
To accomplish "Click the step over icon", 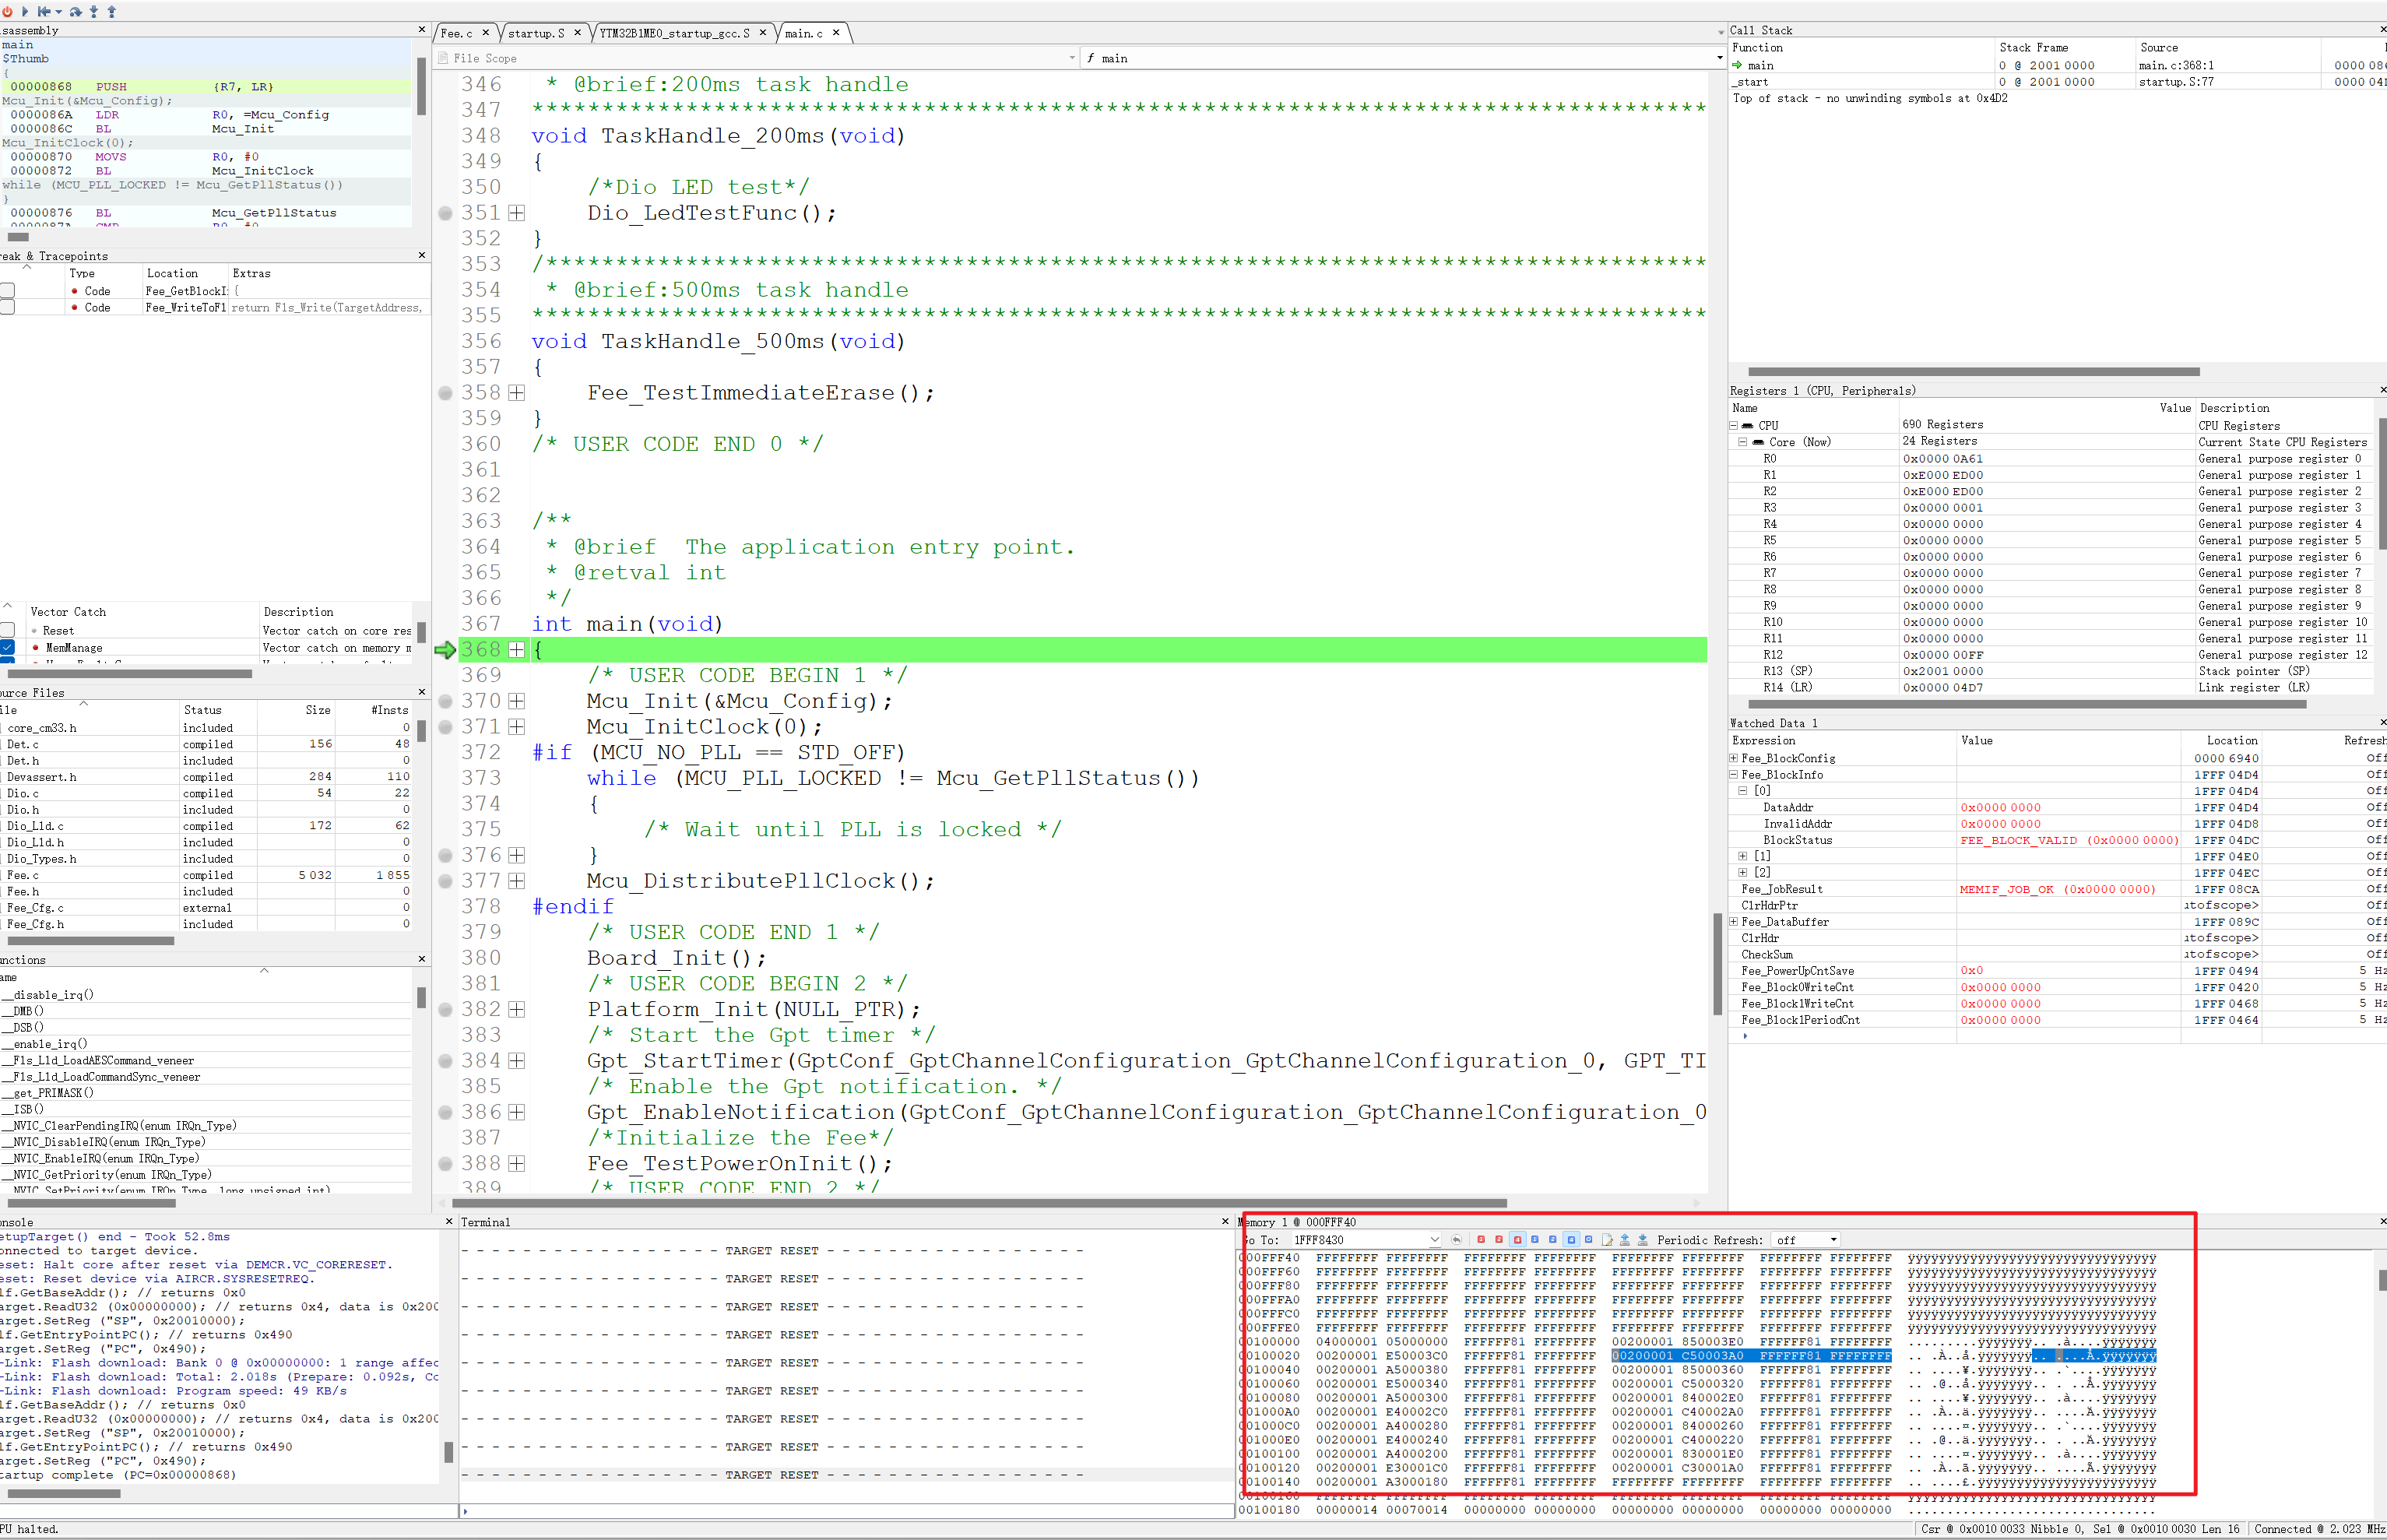I will 75,11.
